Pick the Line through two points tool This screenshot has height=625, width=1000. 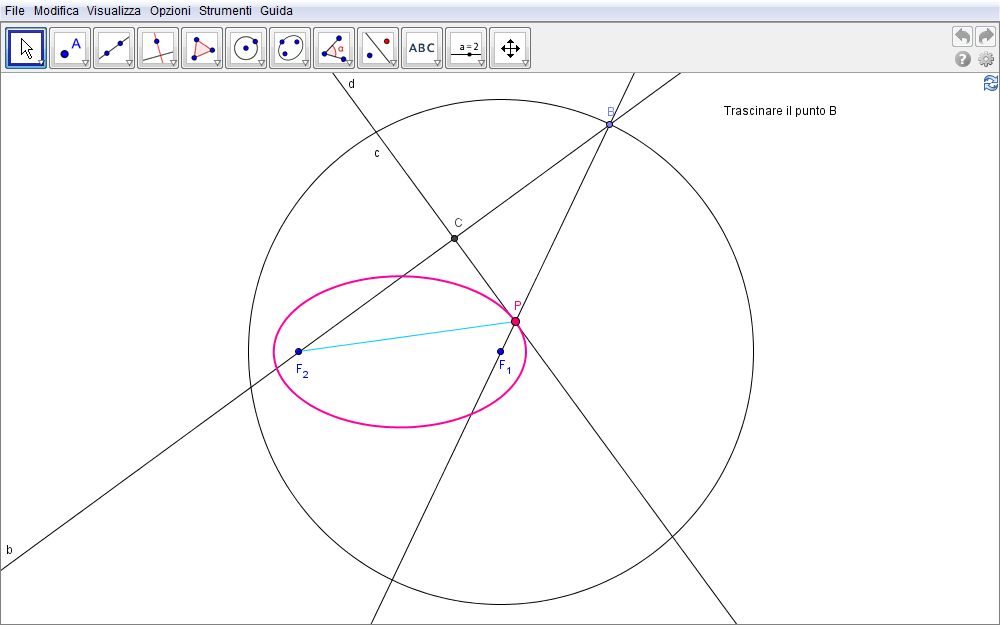[x=114, y=47]
